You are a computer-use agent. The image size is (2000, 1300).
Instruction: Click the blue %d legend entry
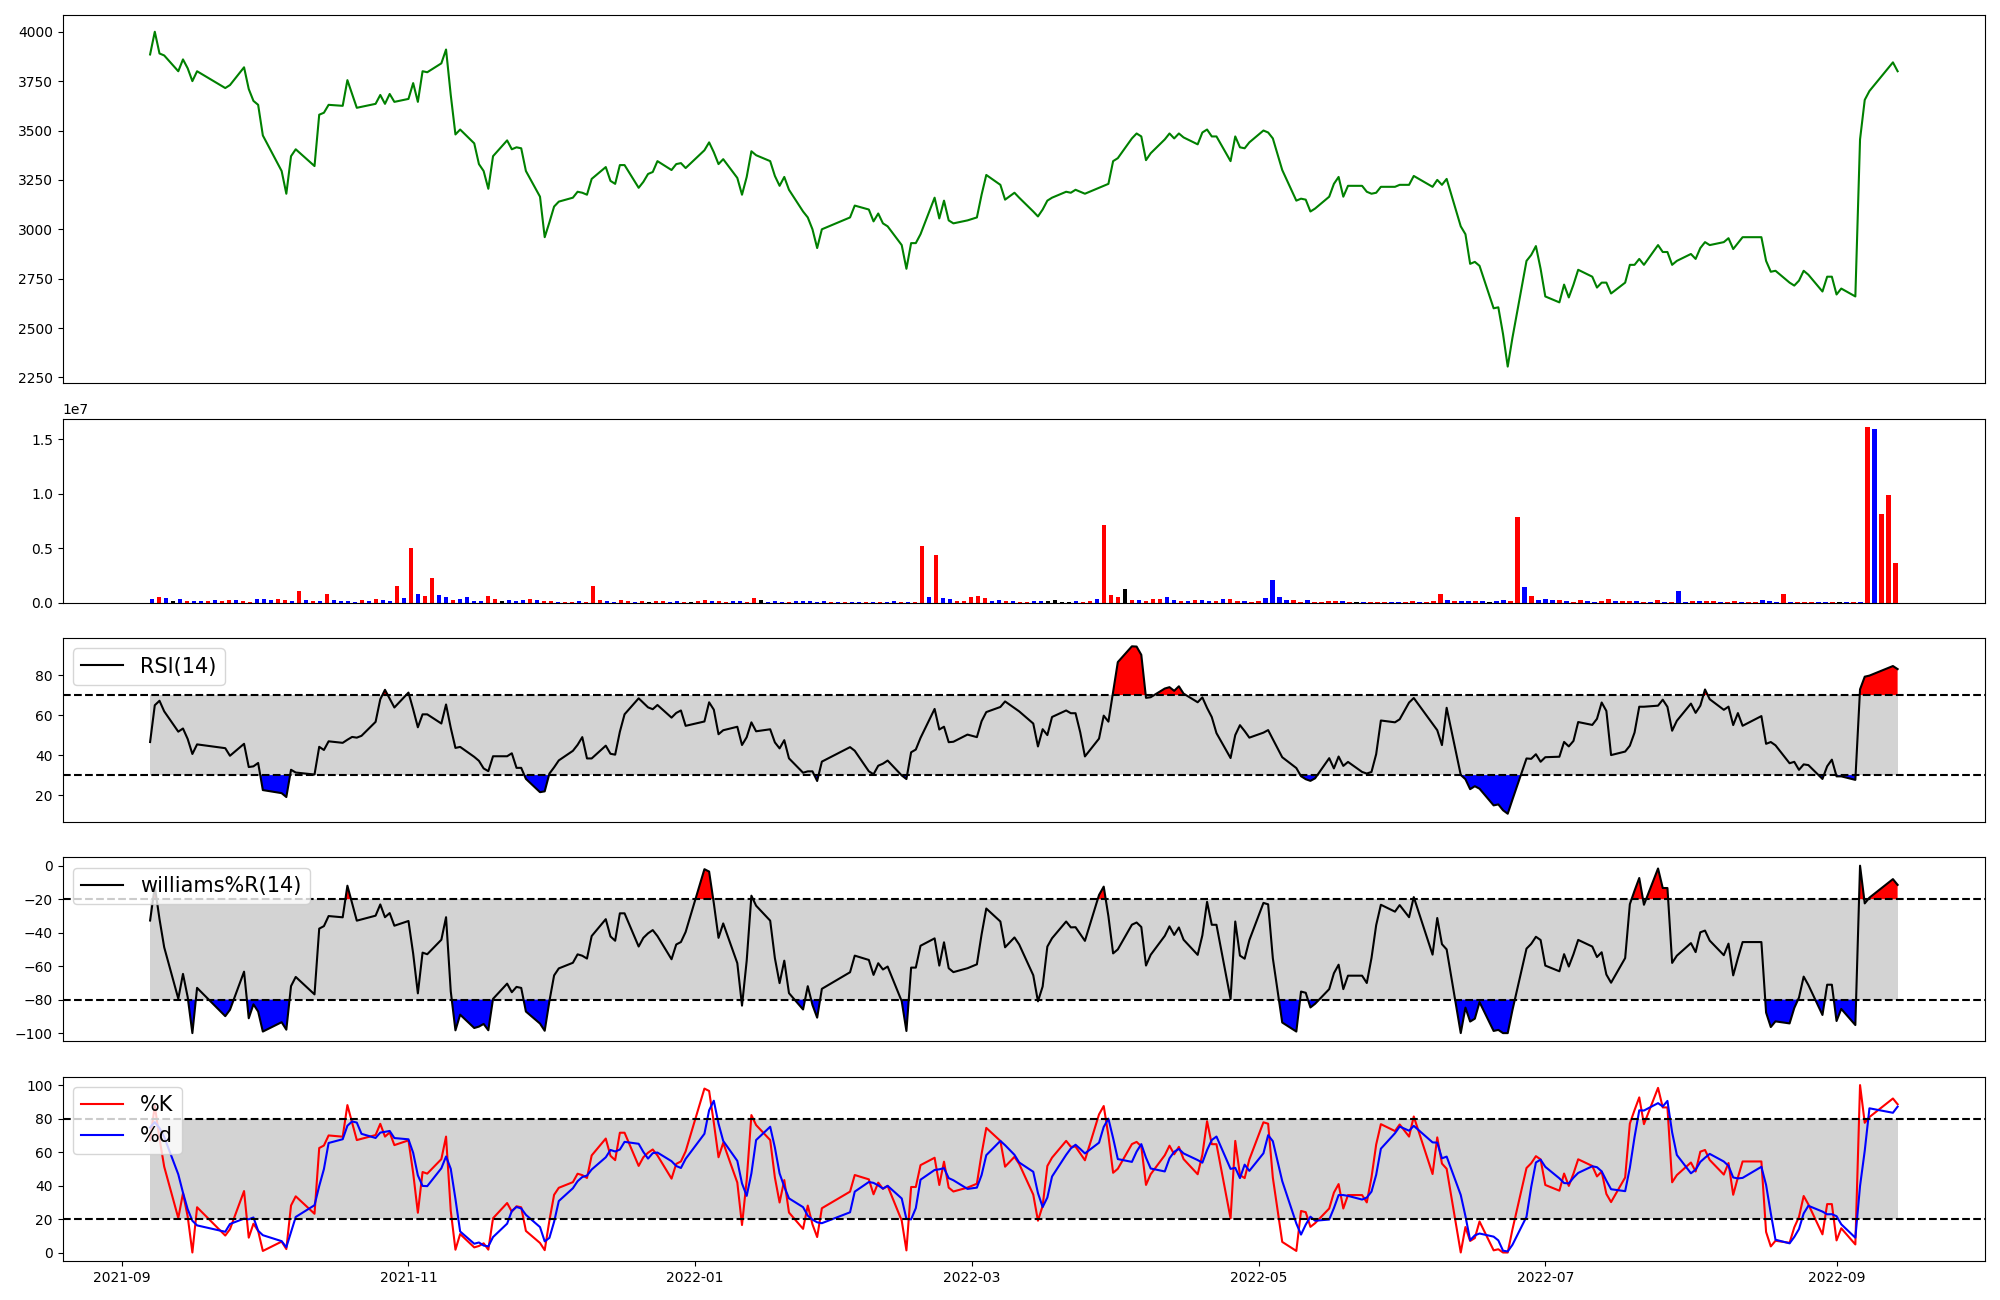tap(155, 1135)
